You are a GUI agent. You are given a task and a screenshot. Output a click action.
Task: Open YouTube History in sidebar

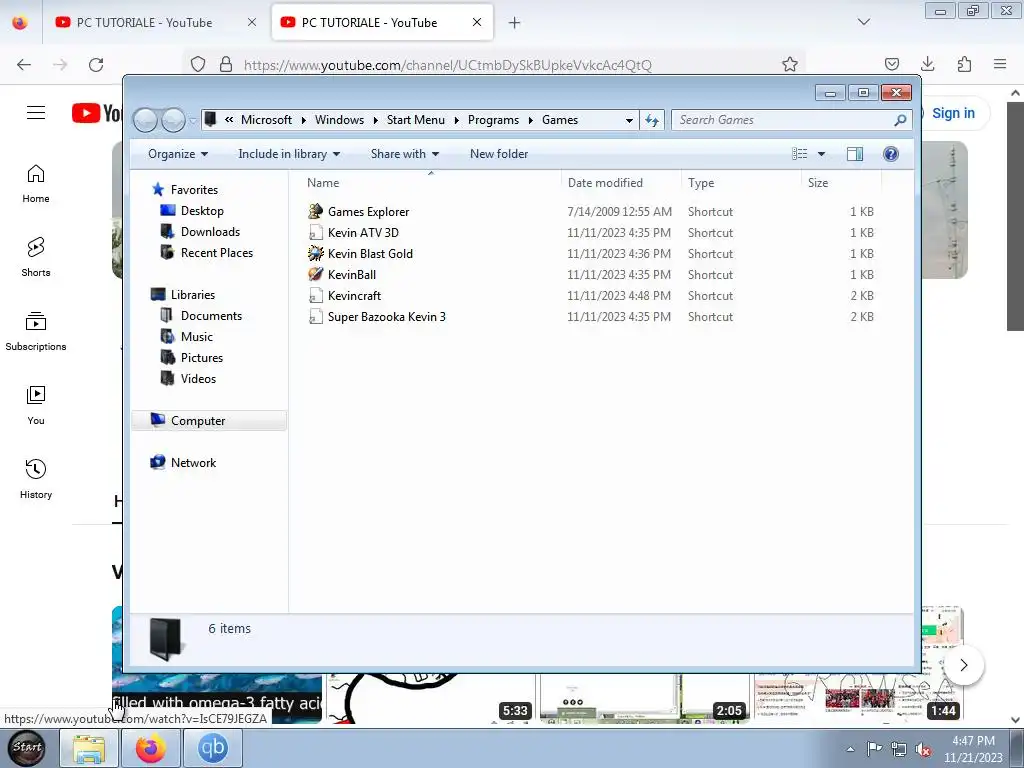pyautogui.click(x=36, y=479)
